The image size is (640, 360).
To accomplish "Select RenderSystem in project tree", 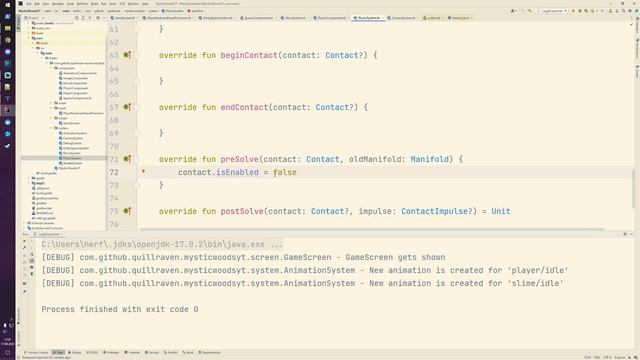I will [72, 163].
